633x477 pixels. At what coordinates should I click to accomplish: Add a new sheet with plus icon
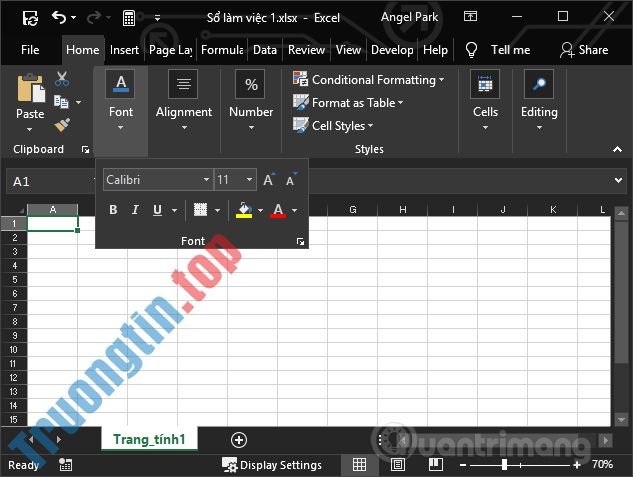point(239,439)
